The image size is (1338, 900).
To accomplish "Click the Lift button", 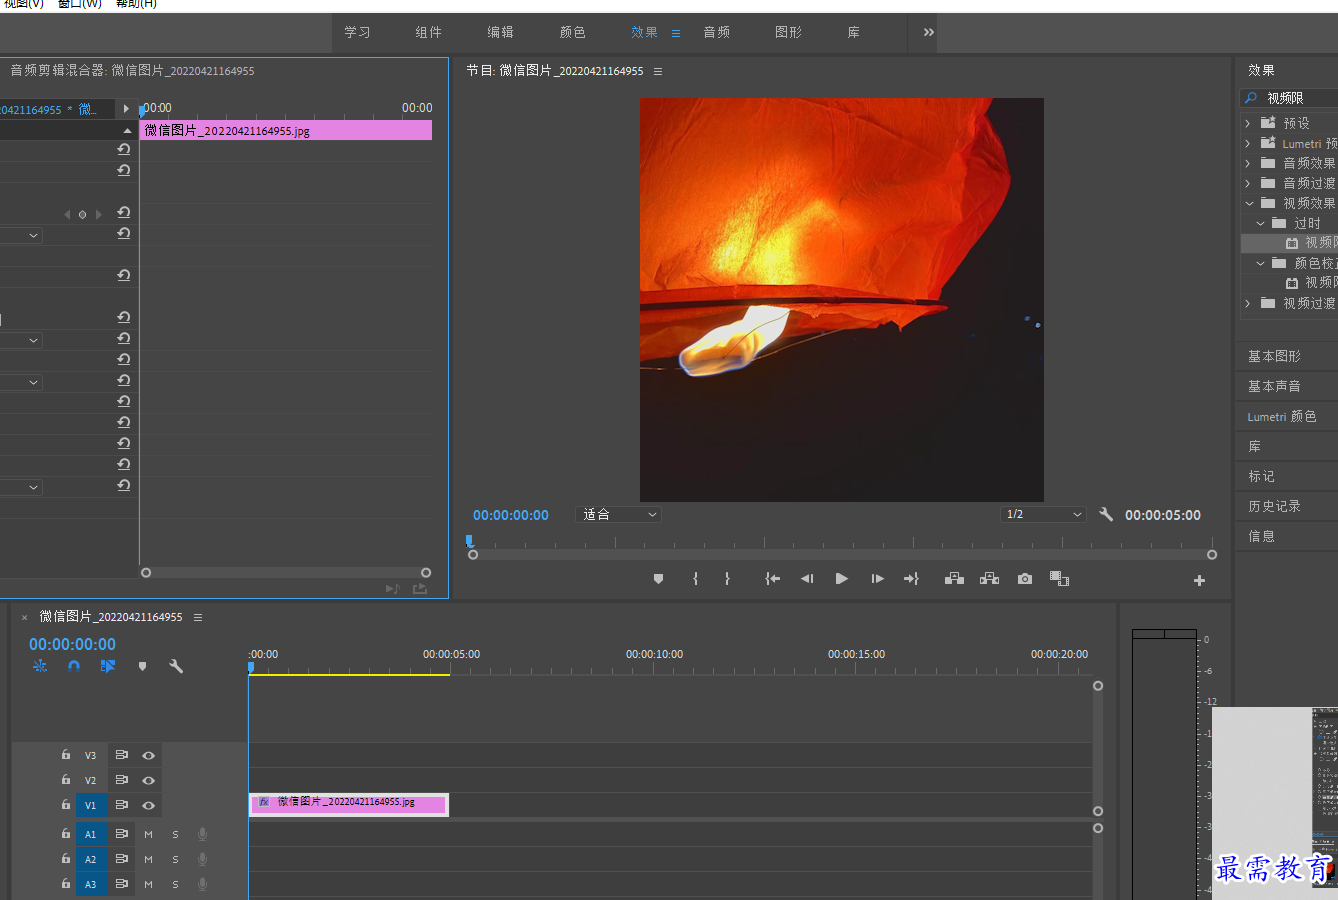I will click(954, 579).
